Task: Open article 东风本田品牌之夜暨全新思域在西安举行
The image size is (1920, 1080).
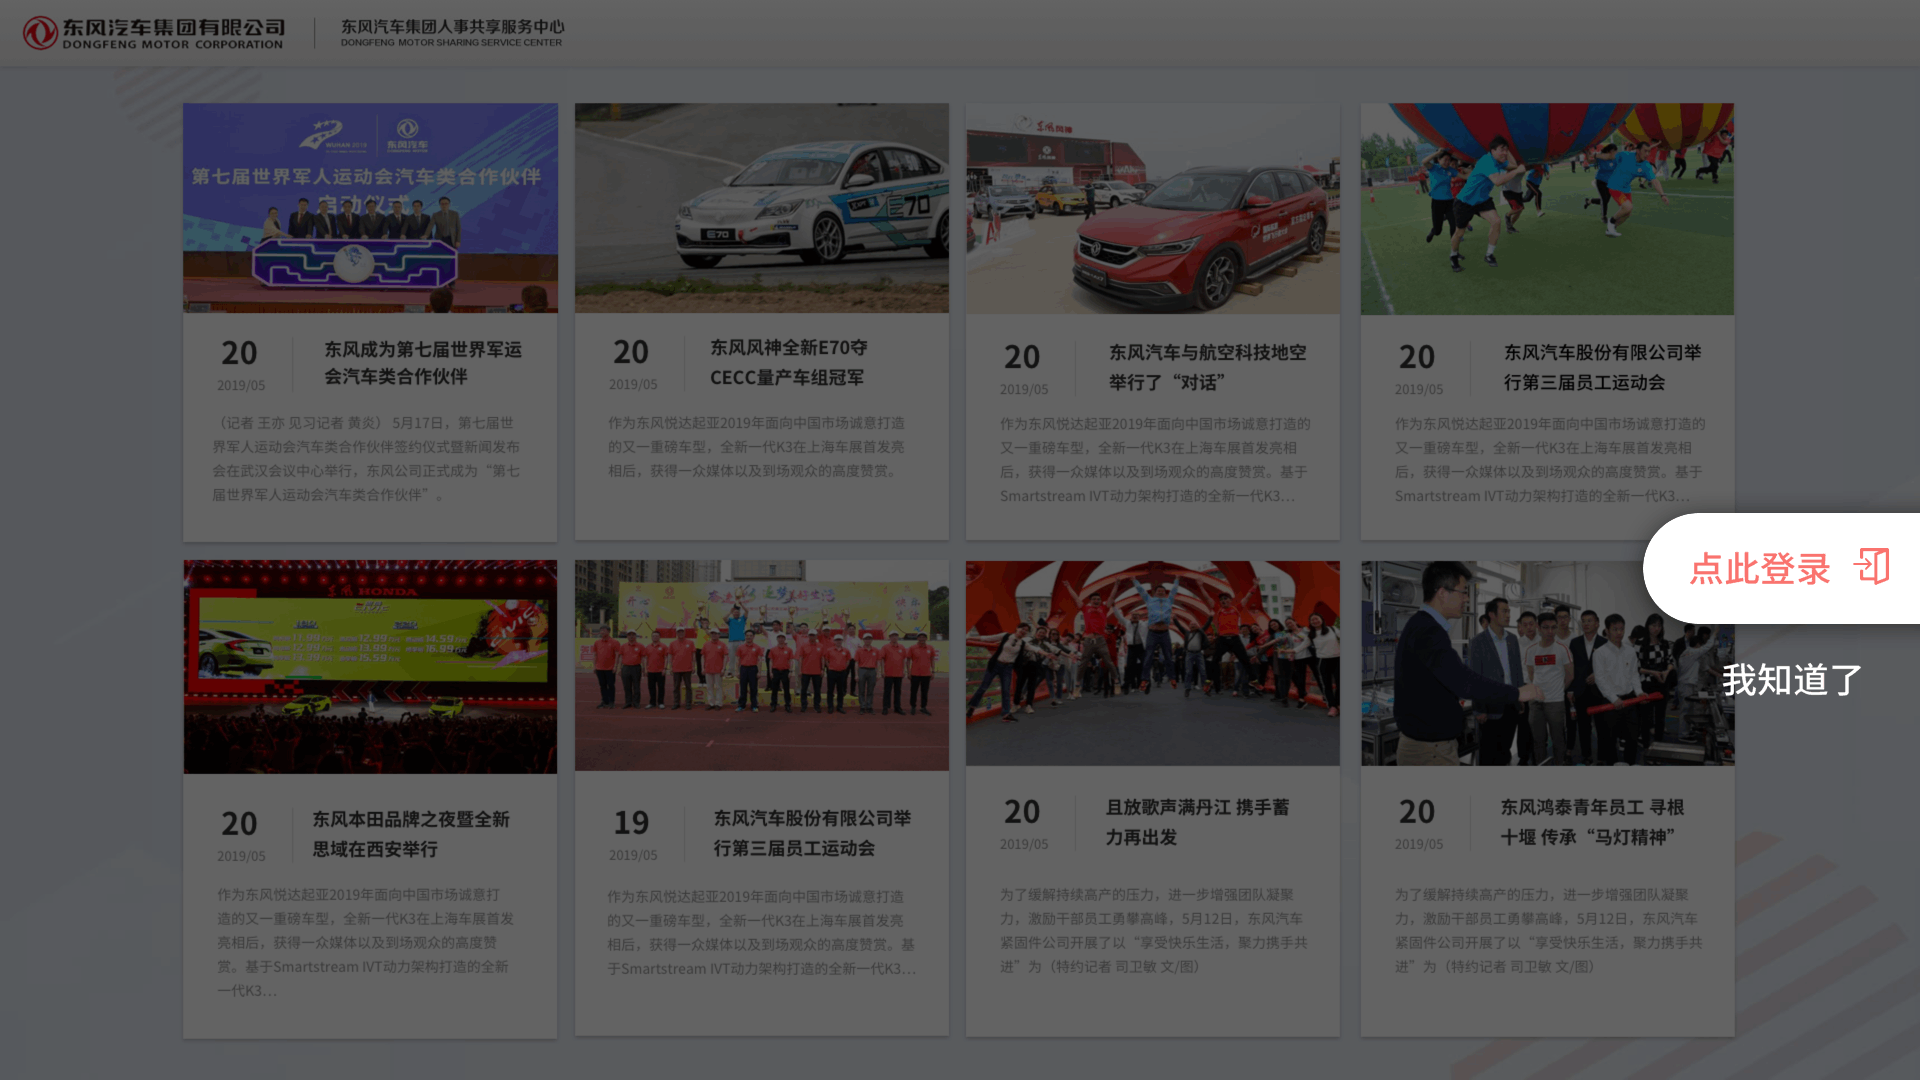Action: click(x=411, y=834)
